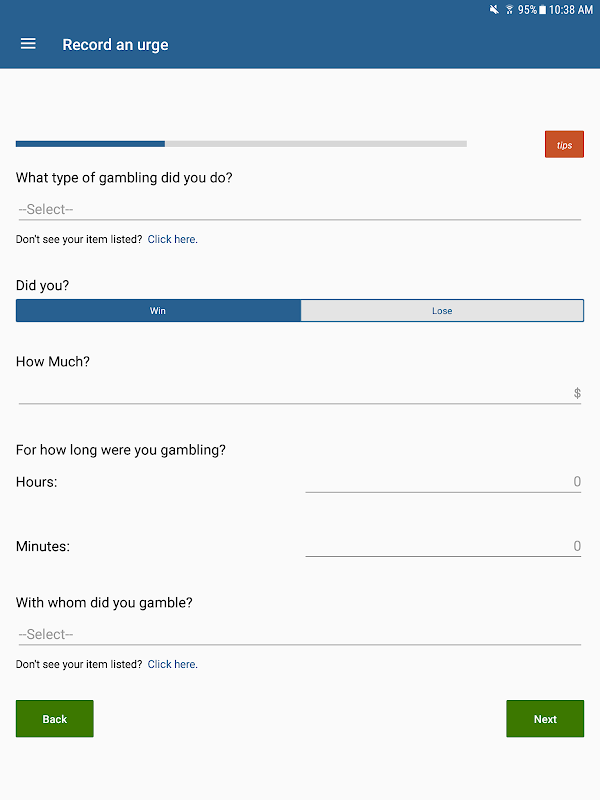Open the hamburger navigation menu
Image resolution: width=600 pixels, height=800 pixels.
coord(28,44)
